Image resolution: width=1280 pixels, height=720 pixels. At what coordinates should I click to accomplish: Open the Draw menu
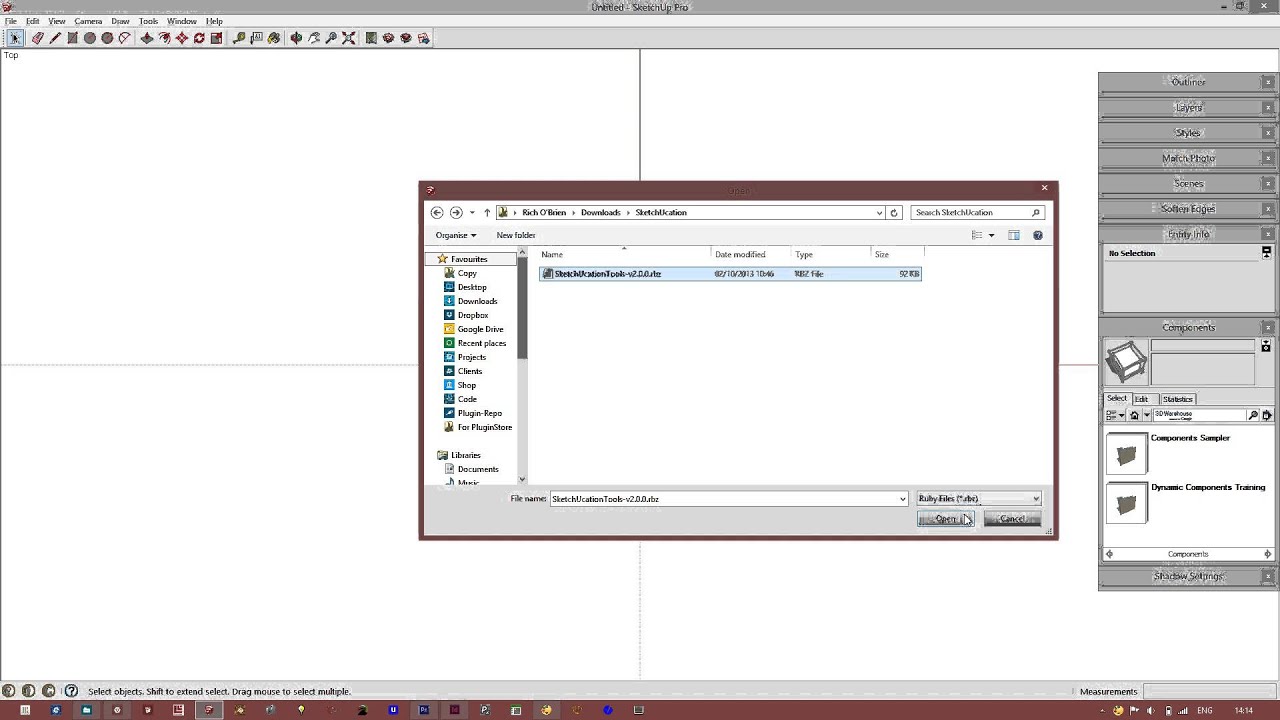click(120, 21)
